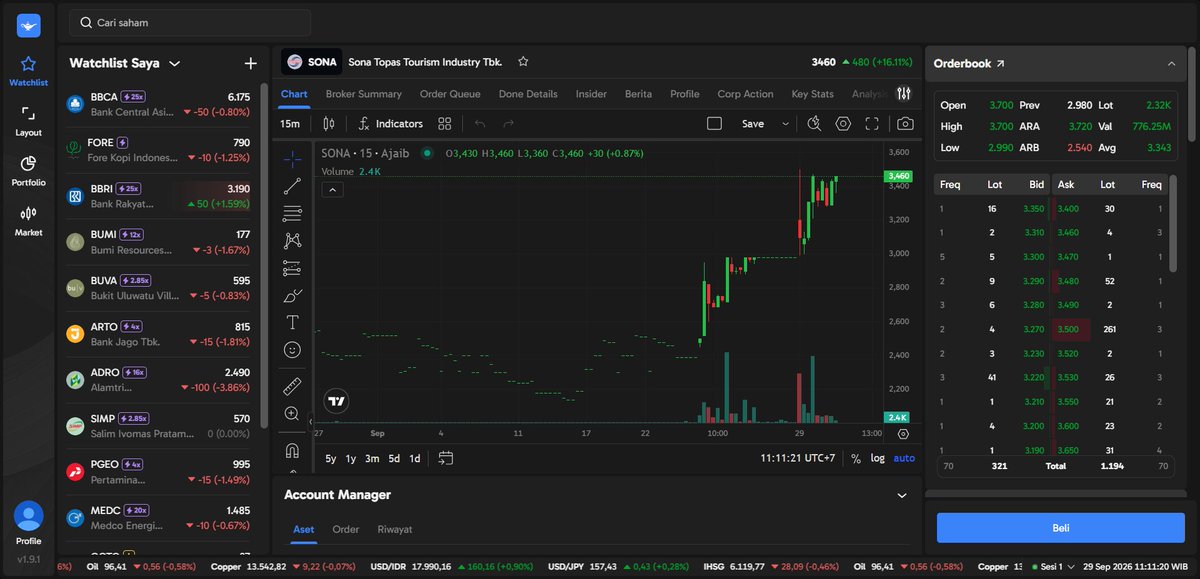Open the Insider tab
The width and height of the screenshot is (1200, 579).
point(591,94)
